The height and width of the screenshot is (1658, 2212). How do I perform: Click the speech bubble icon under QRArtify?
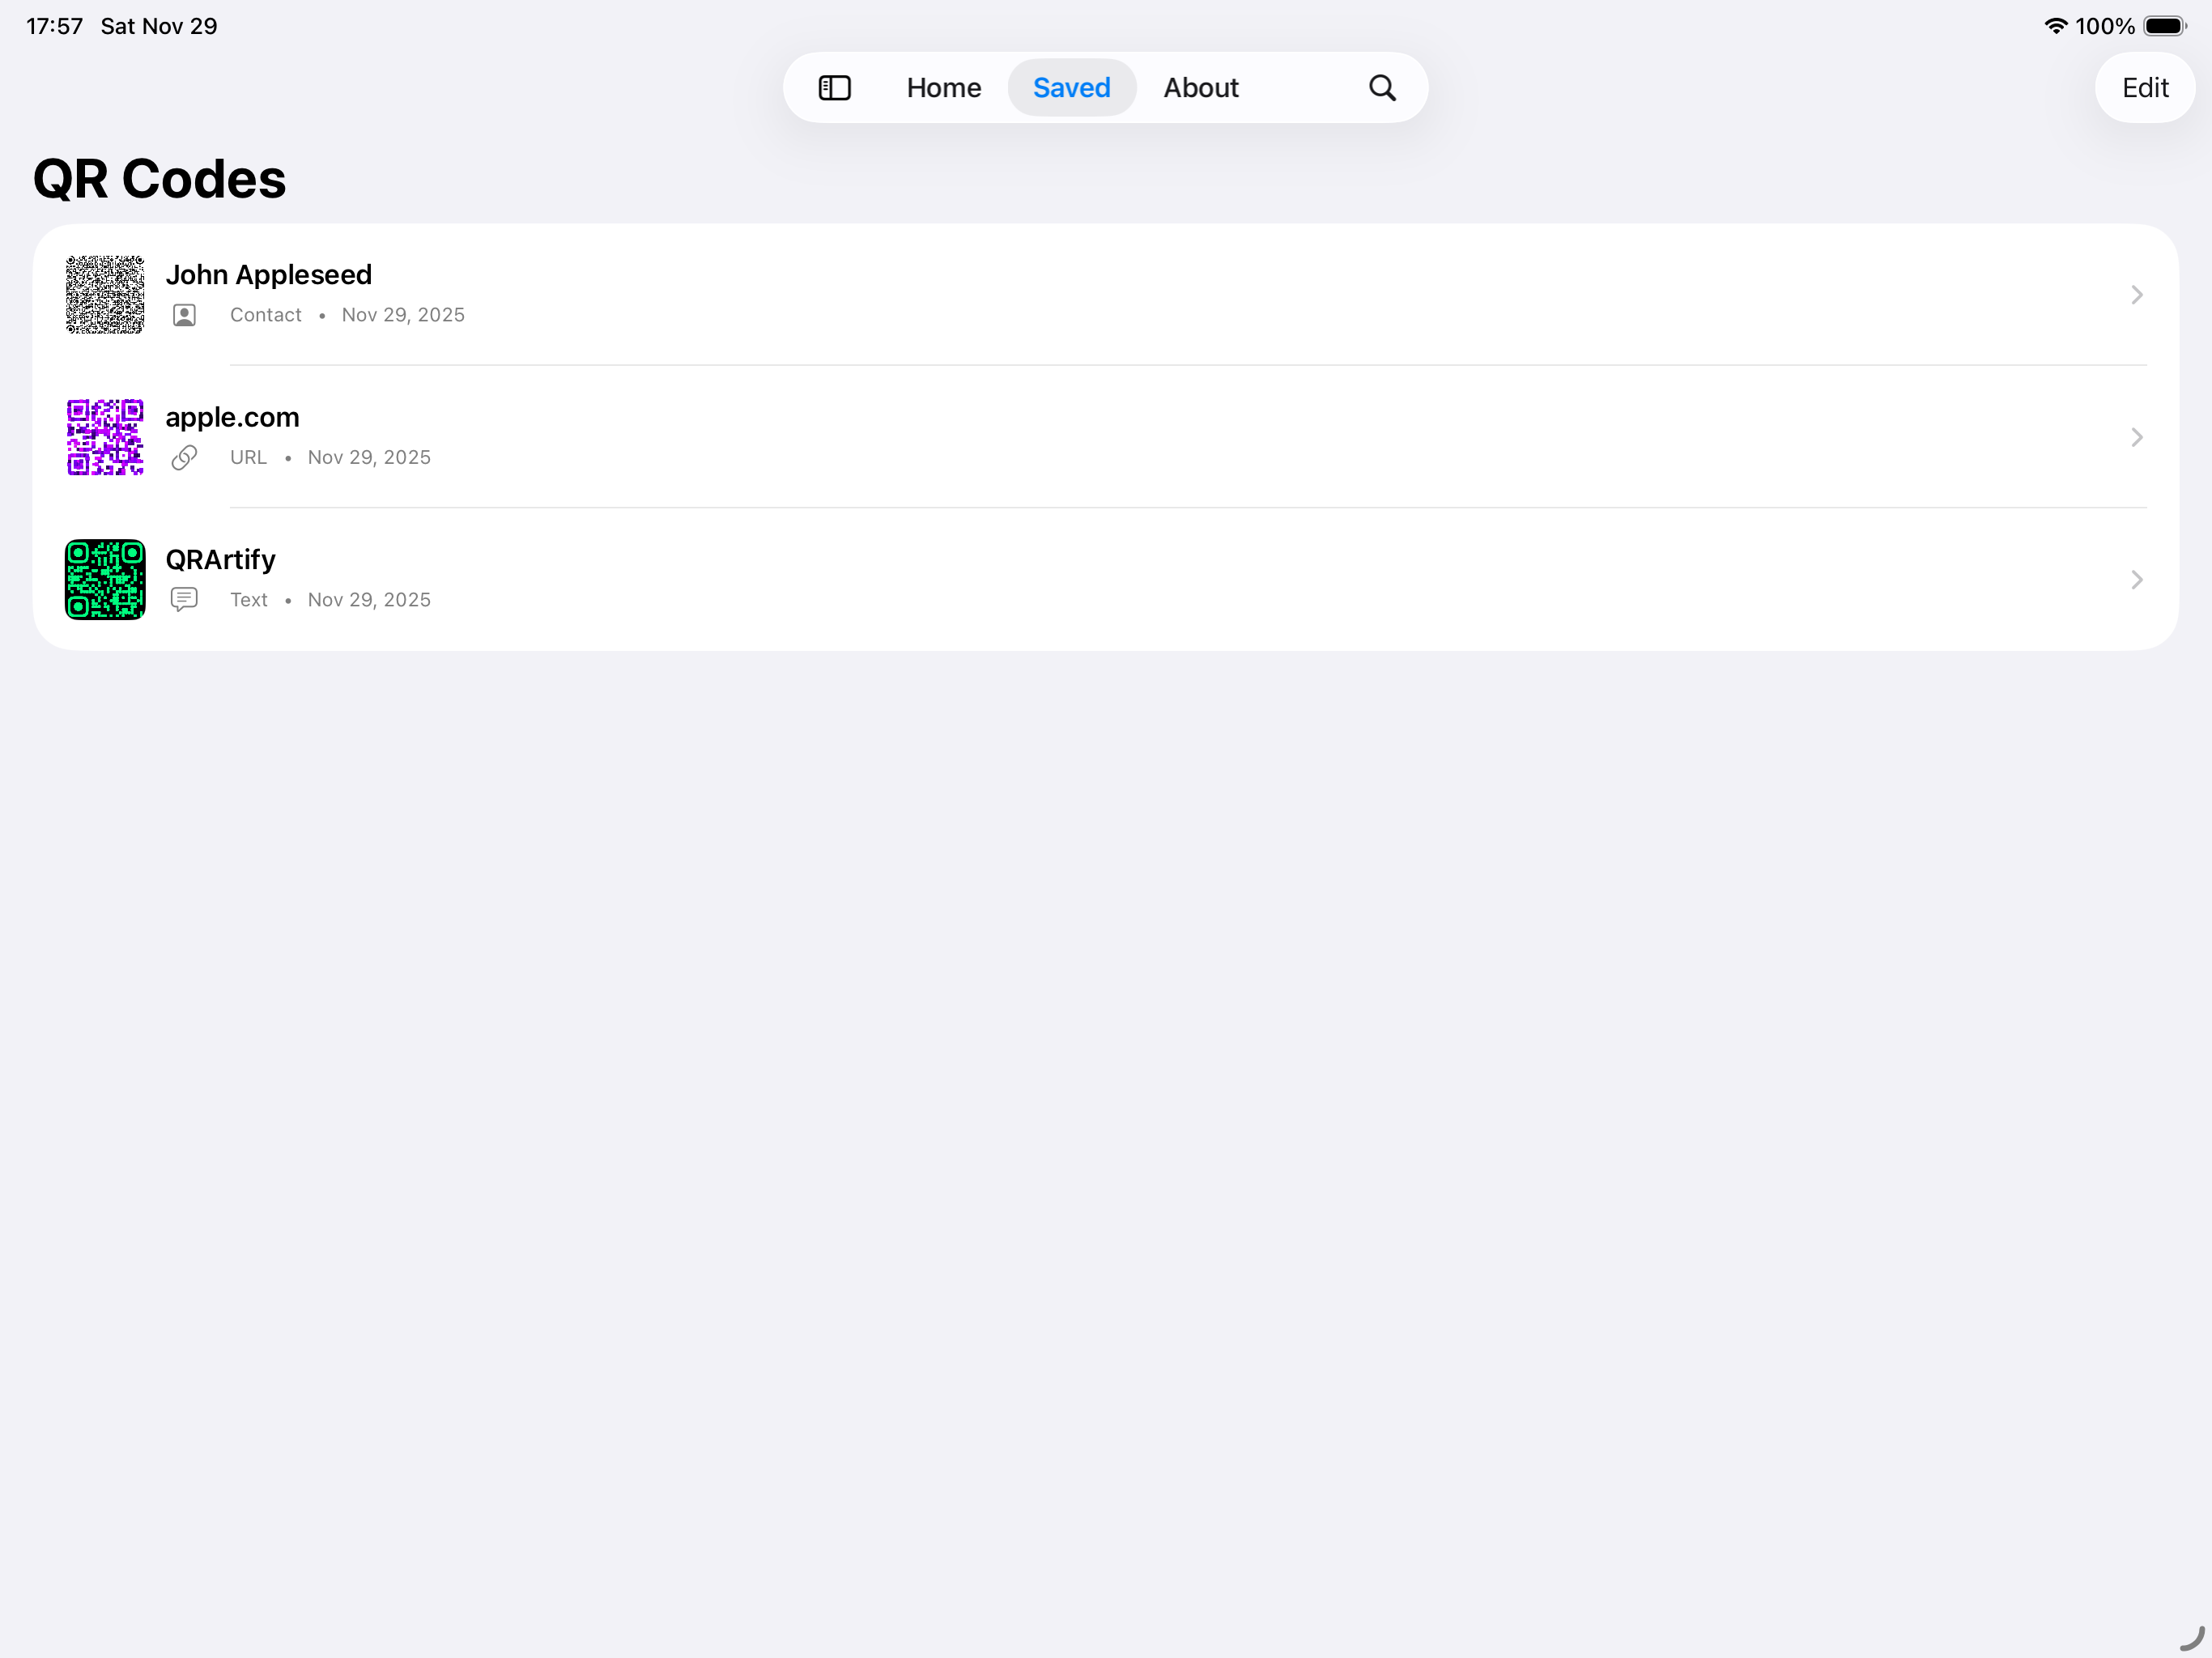(184, 600)
